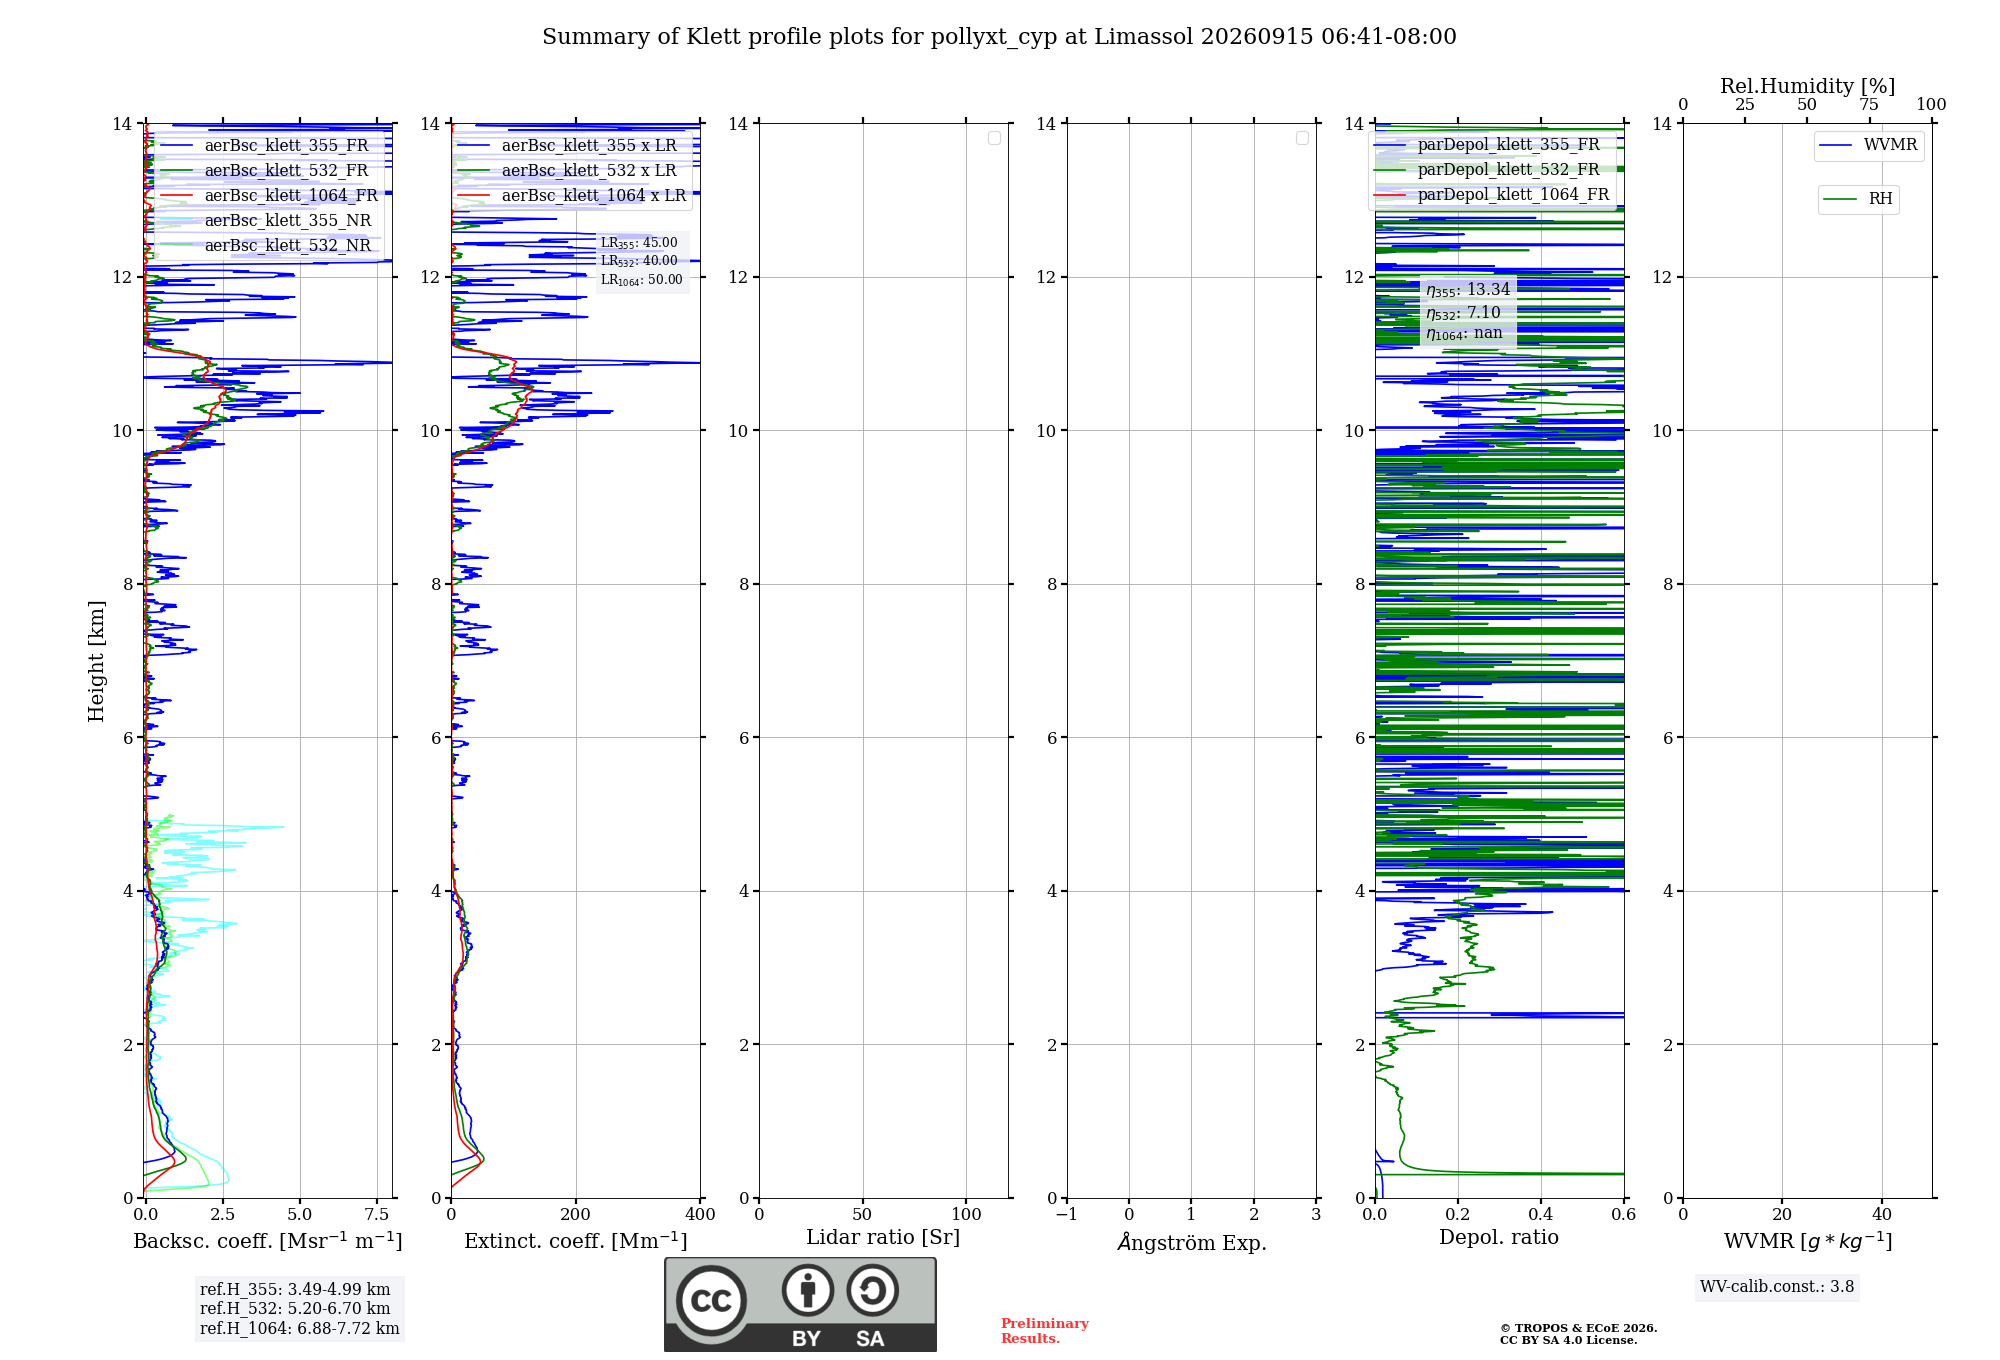Click the empty legend box in Ångström plot

[x=1302, y=138]
